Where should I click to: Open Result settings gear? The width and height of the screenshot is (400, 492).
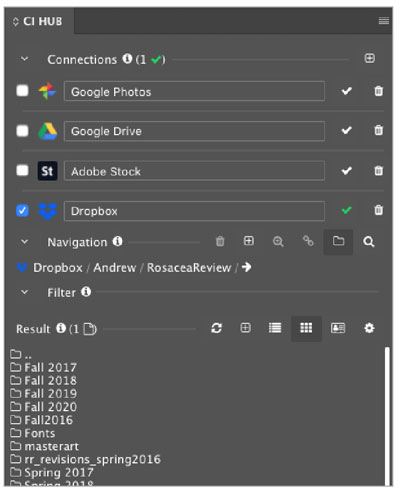click(369, 328)
